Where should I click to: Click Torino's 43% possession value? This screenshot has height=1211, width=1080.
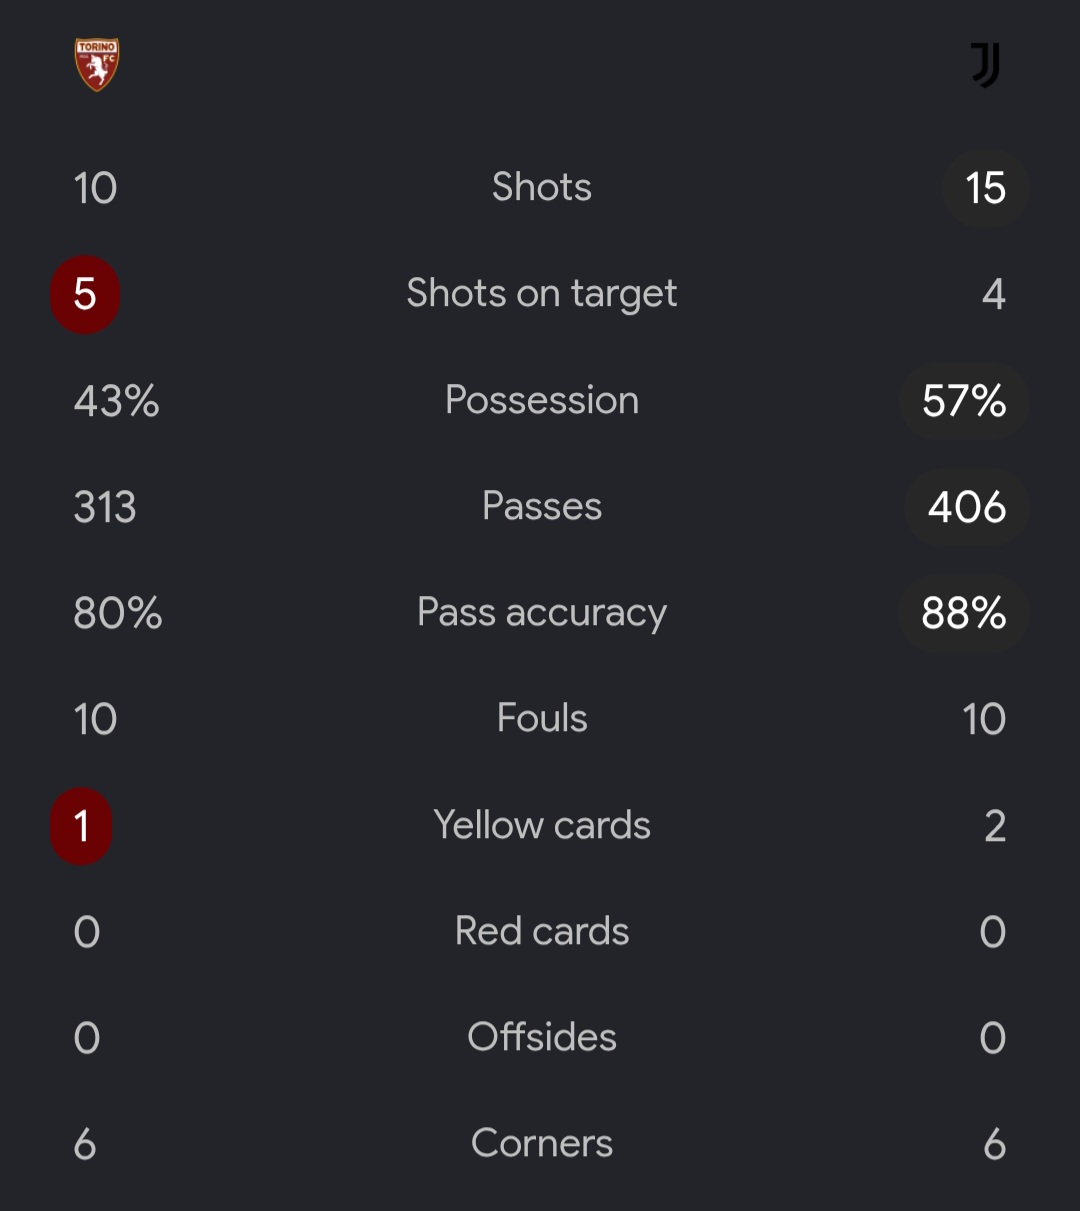116,401
